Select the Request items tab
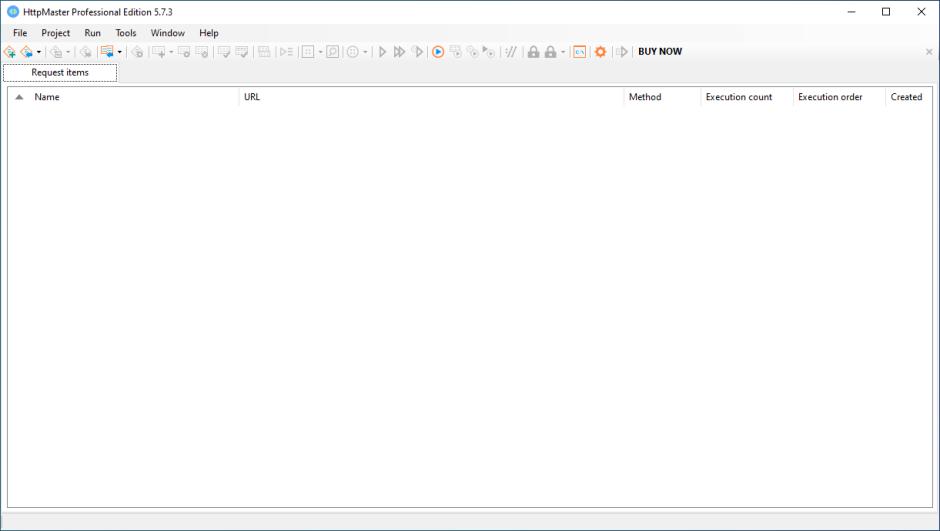The image size is (940, 531). tap(60, 73)
